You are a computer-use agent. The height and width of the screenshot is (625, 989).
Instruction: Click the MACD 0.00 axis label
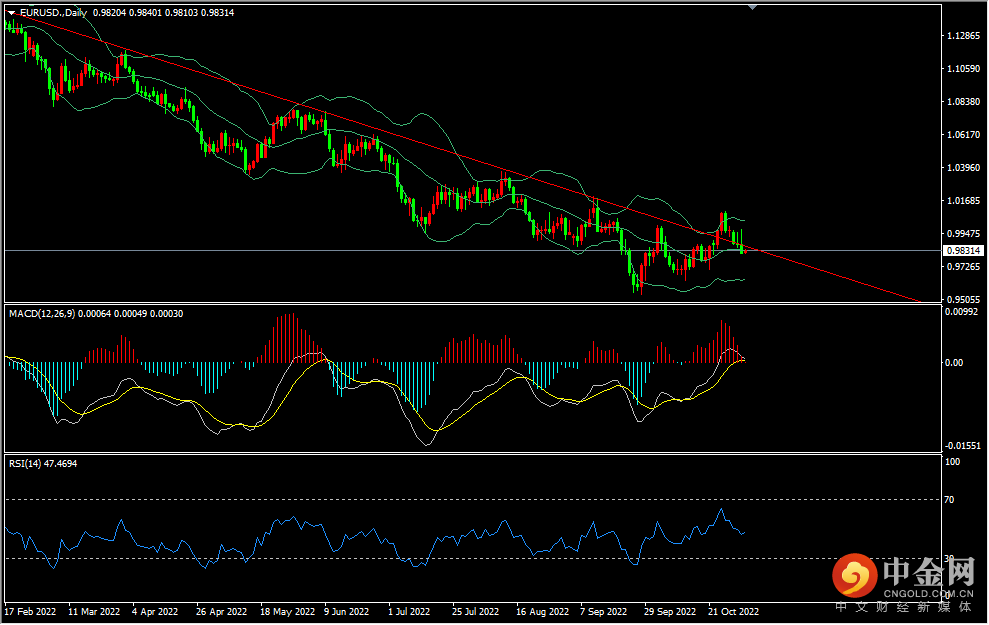click(x=955, y=363)
